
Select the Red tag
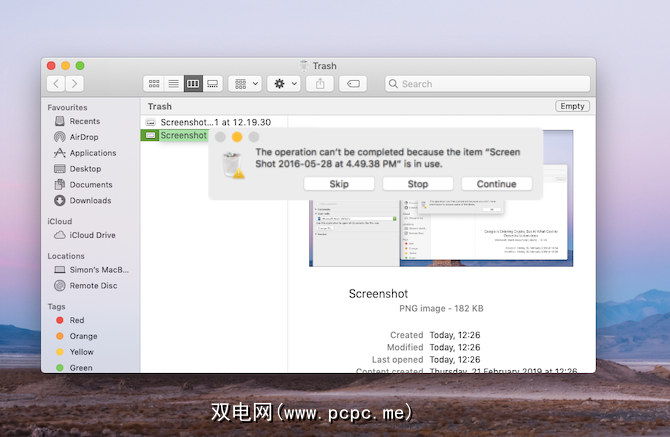pos(77,321)
